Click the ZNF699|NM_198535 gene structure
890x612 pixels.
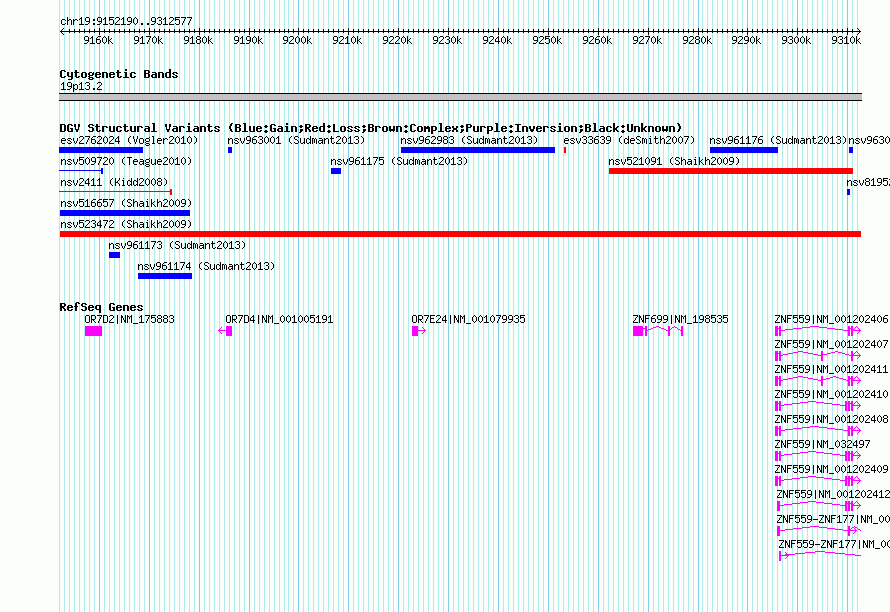point(658,331)
